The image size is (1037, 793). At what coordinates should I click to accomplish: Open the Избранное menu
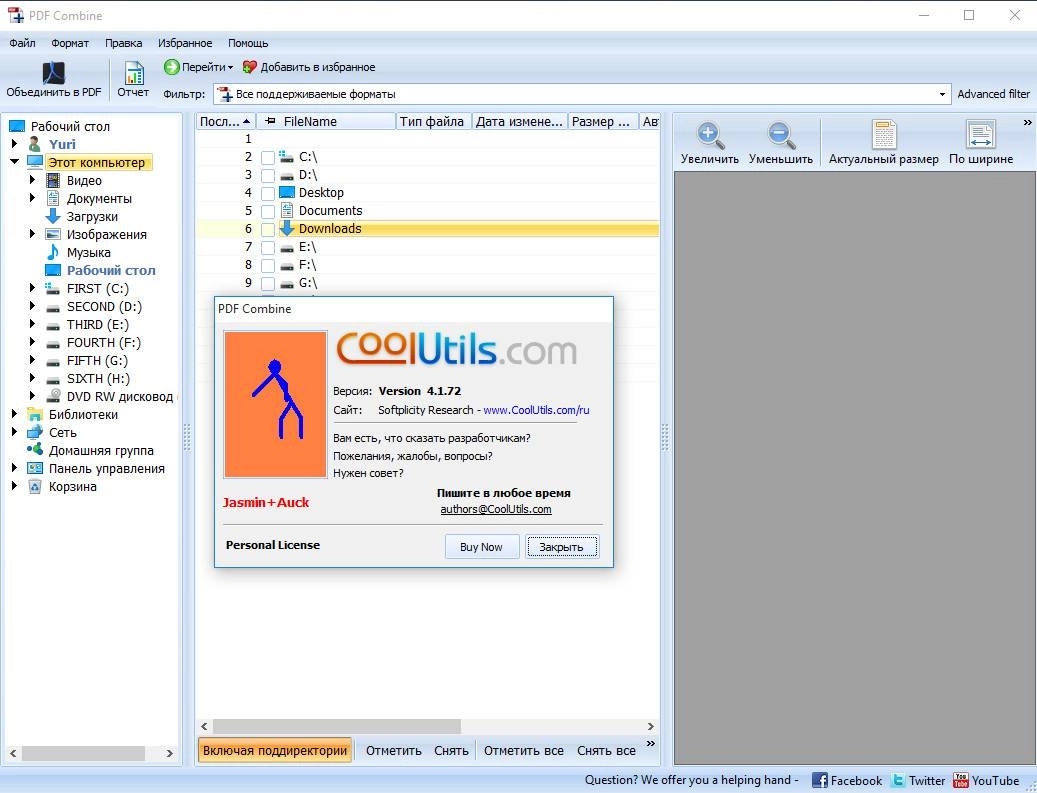(185, 43)
